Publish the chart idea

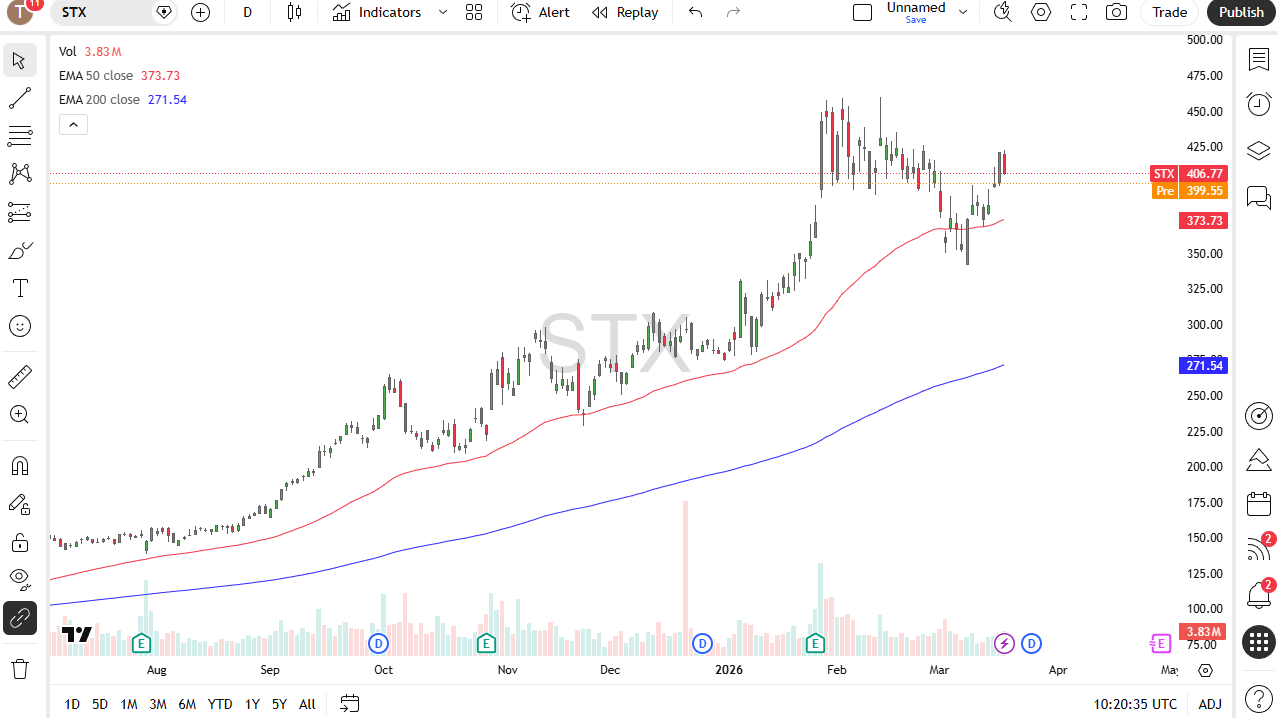point(1241,12)
